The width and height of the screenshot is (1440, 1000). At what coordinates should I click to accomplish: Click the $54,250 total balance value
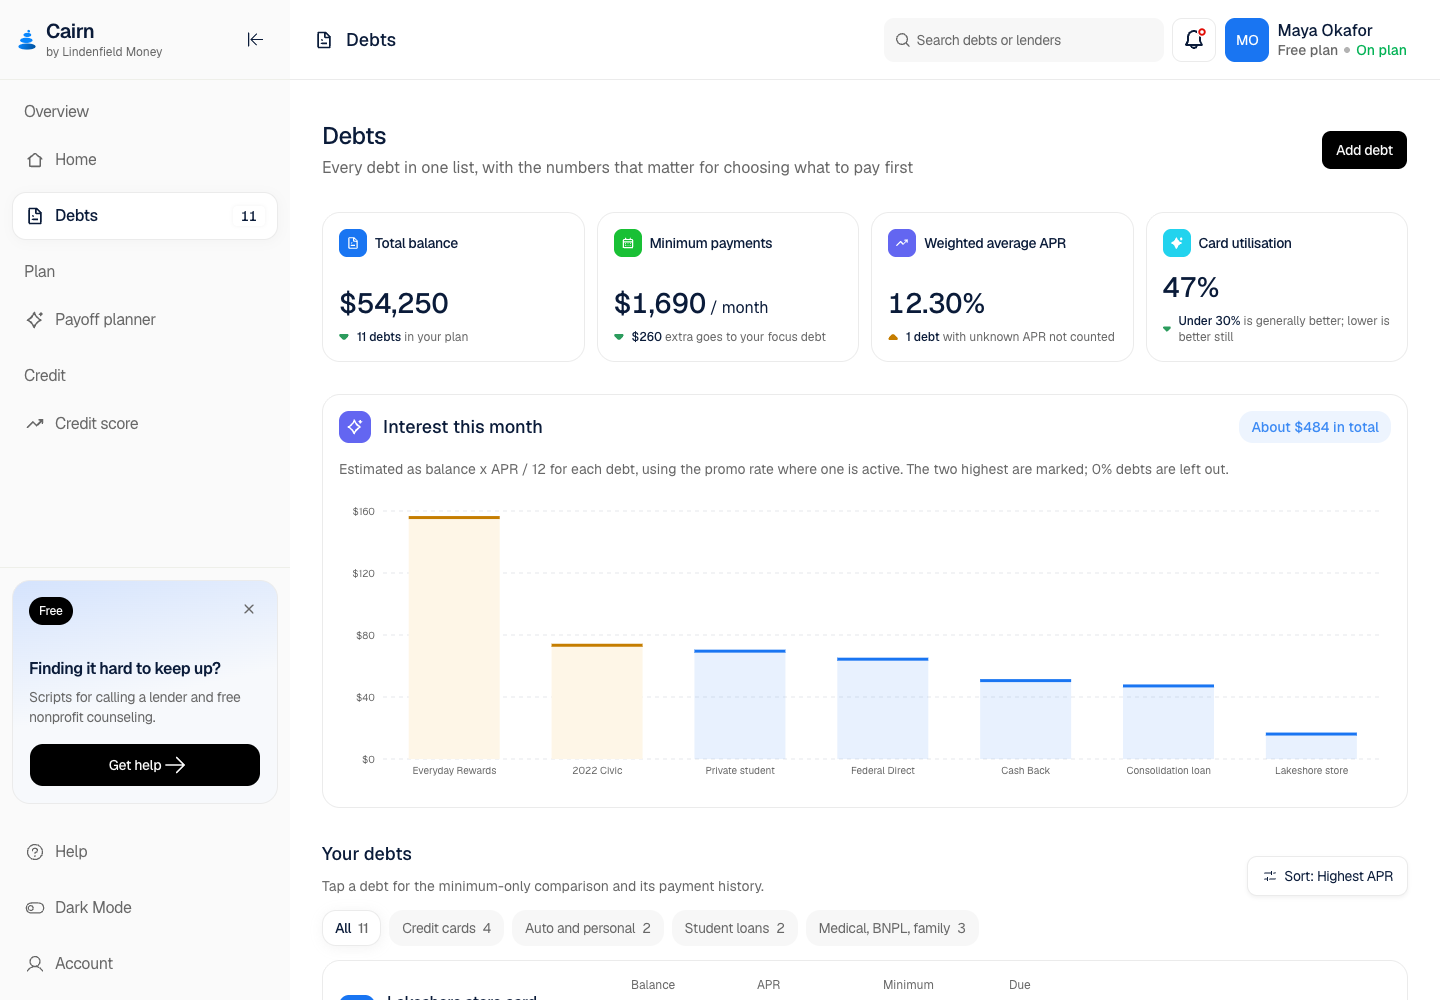click(x=394, y=303)
